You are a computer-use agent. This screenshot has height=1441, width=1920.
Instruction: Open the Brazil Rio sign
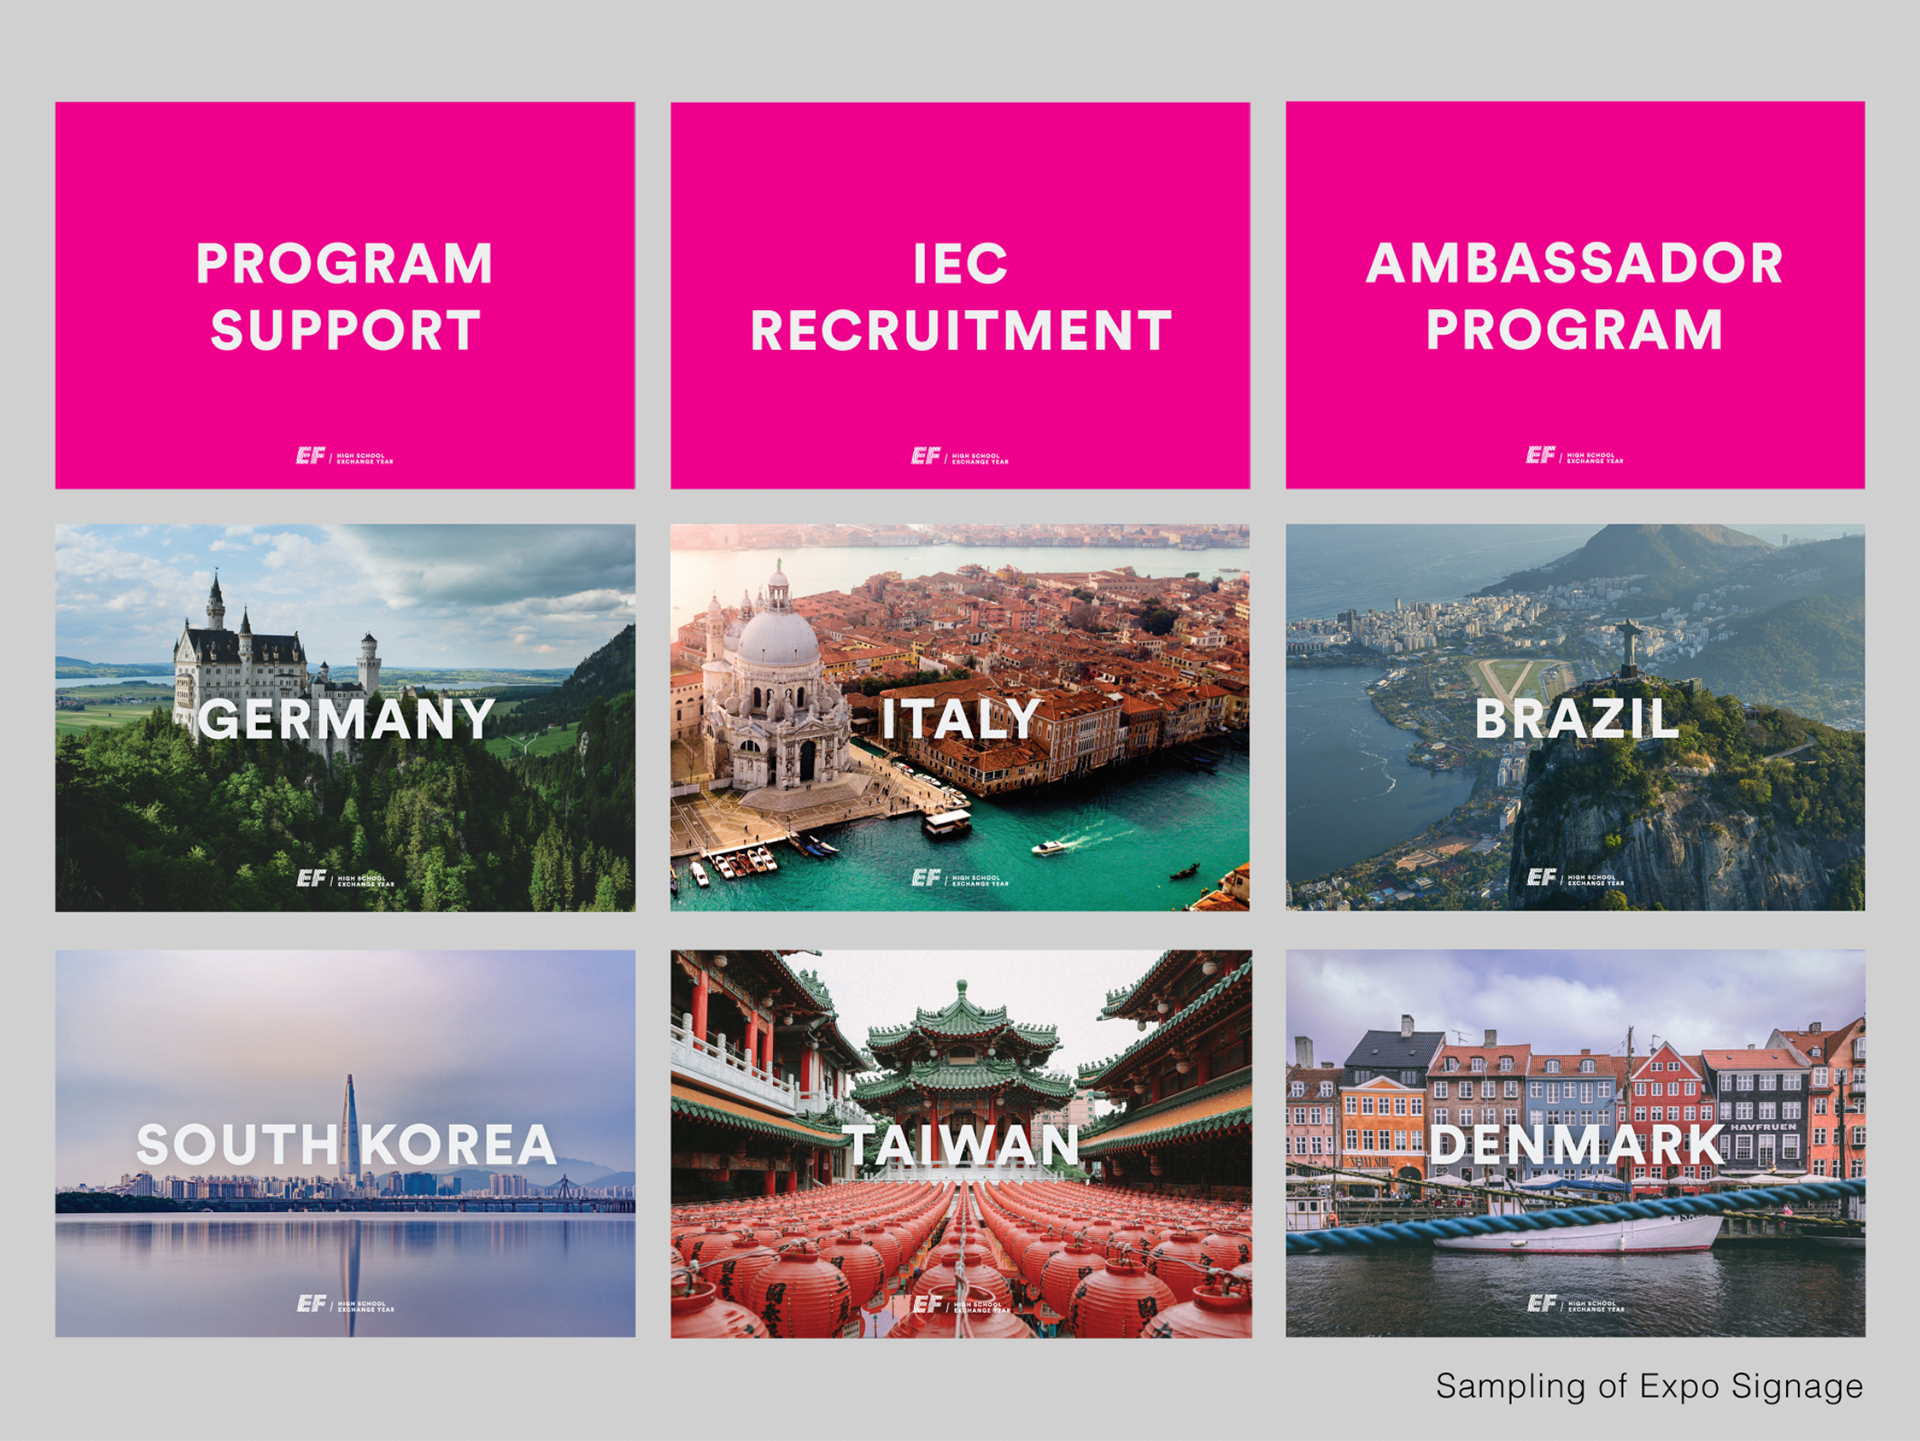[1575, 717]
